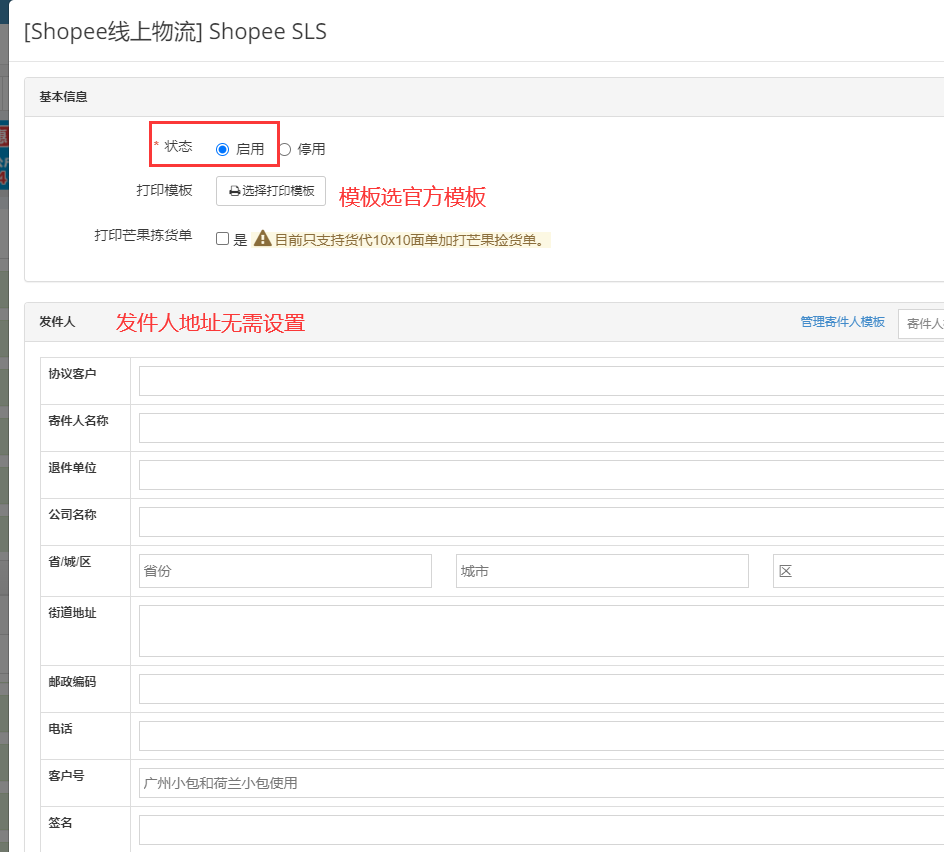Open the 寄件人 template dropdown
The height and width of the screenshot is (852, 944).
pos(921,324)
